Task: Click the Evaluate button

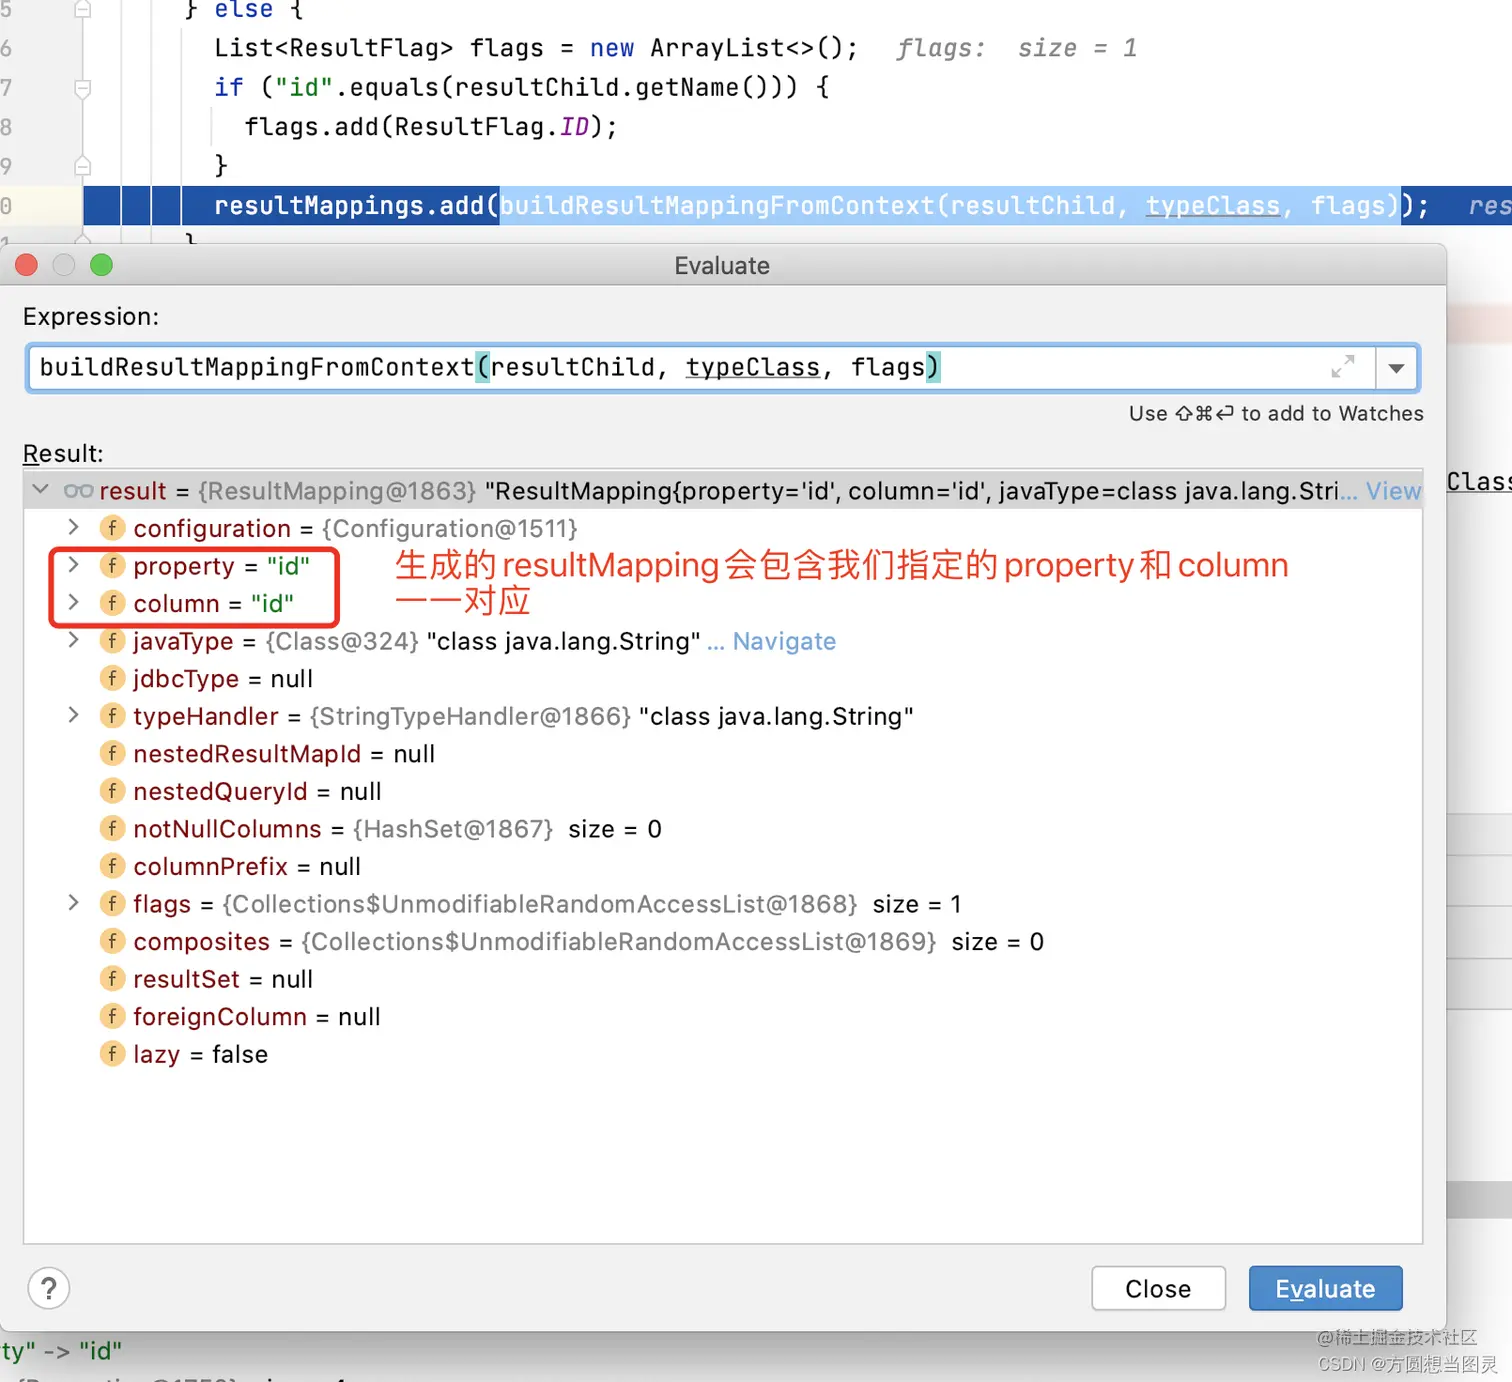Action: [x=1325, y=1288]
